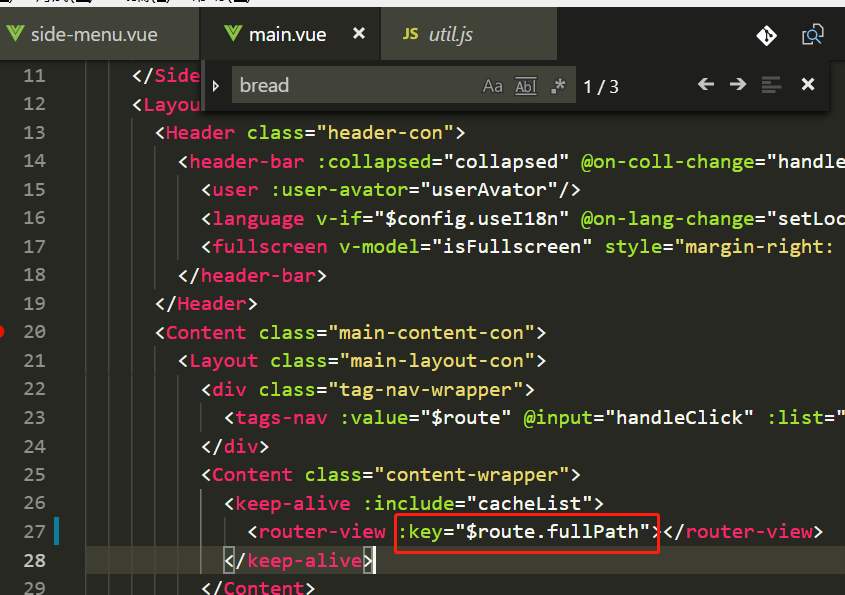Click 'main-layout-con' on line 21

438,361
